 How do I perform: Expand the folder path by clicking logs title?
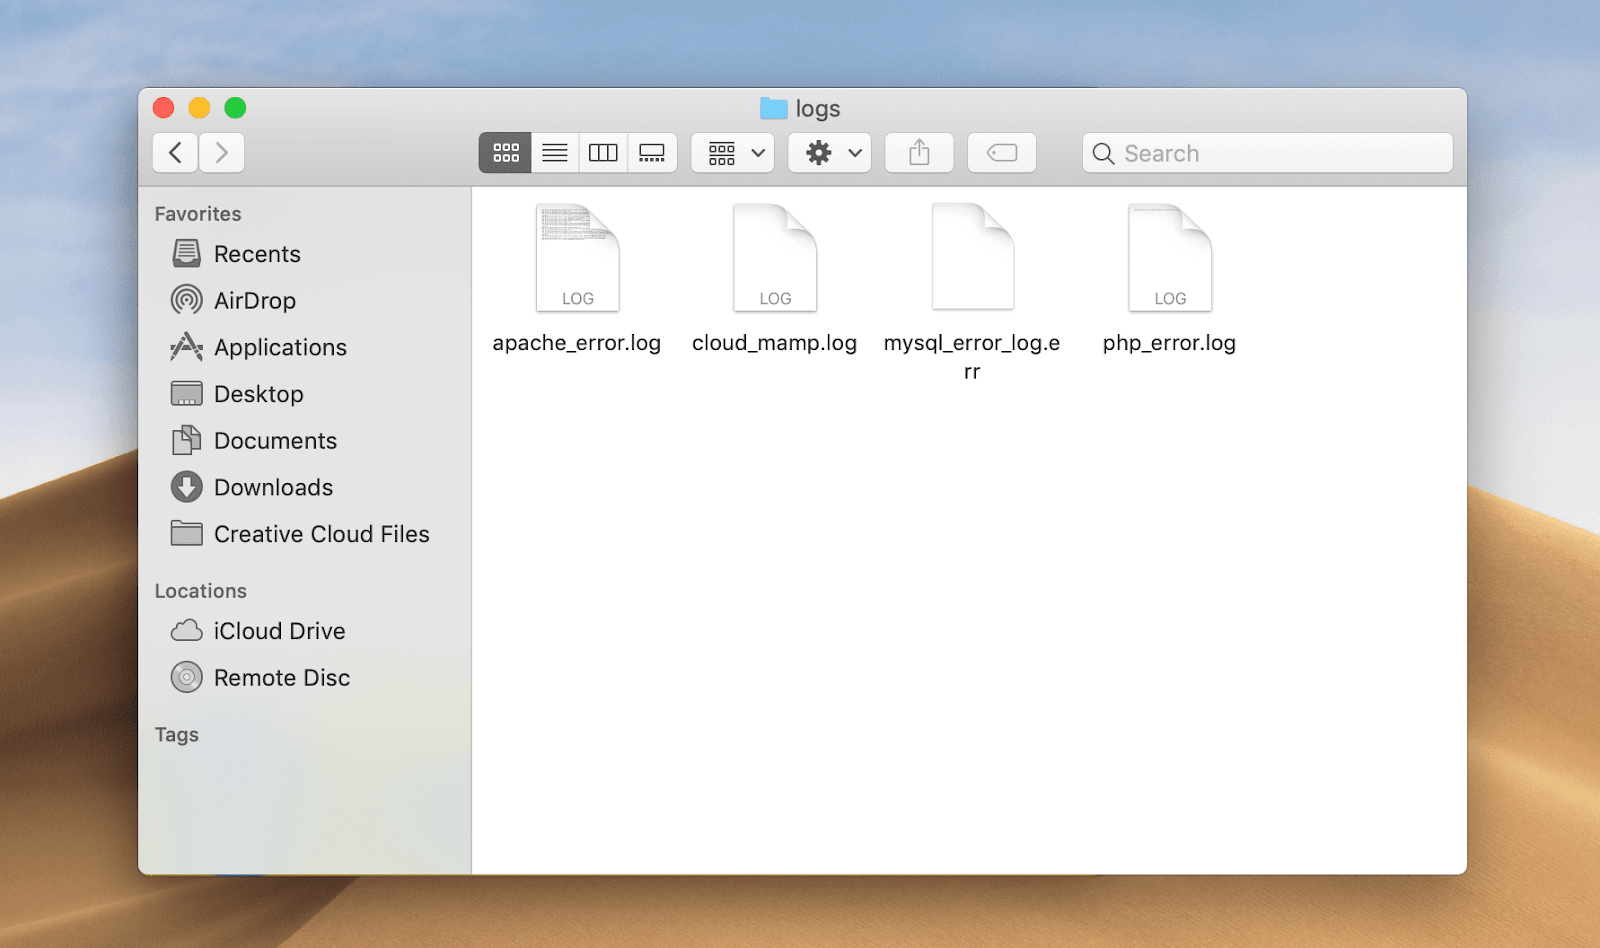[x=817, y=108]
